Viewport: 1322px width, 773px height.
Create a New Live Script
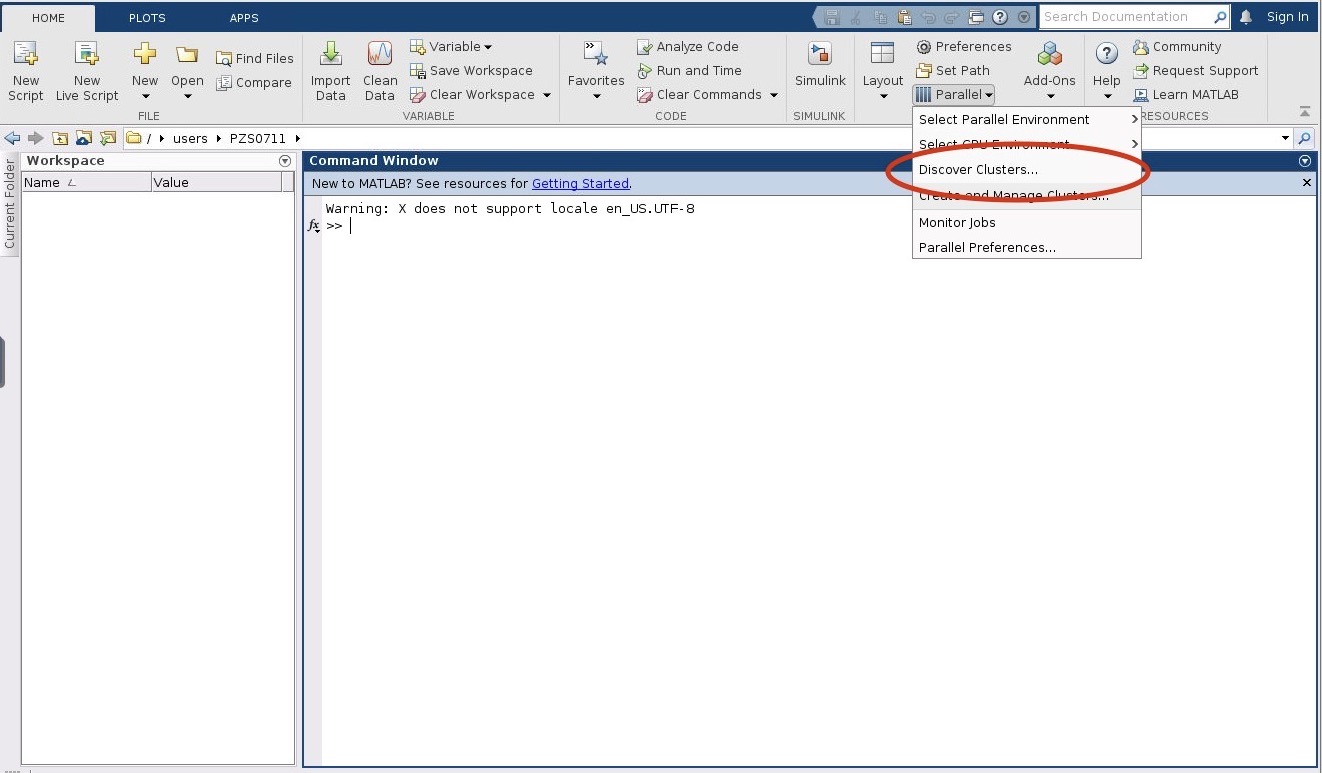point(87,70)
